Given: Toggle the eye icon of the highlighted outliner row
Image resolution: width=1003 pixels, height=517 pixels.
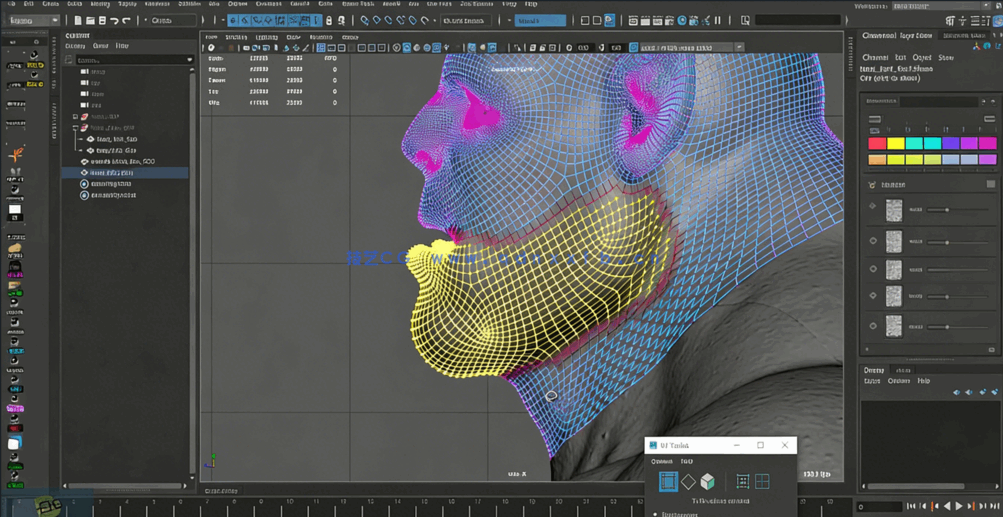Looking at the screenshot, I should pos(84,173).
